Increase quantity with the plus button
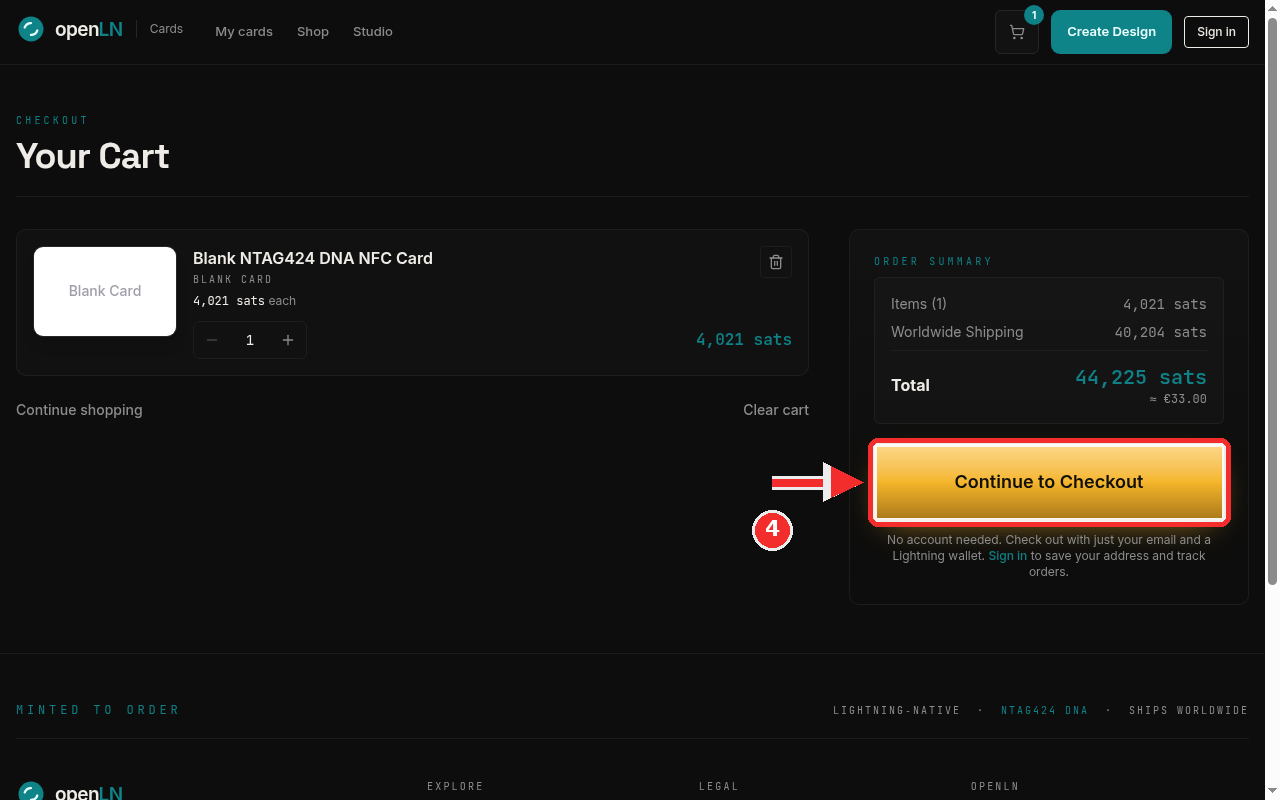The height and width of the screenshot is (800, 1280). pyautogui.click(x=288, y=340)
